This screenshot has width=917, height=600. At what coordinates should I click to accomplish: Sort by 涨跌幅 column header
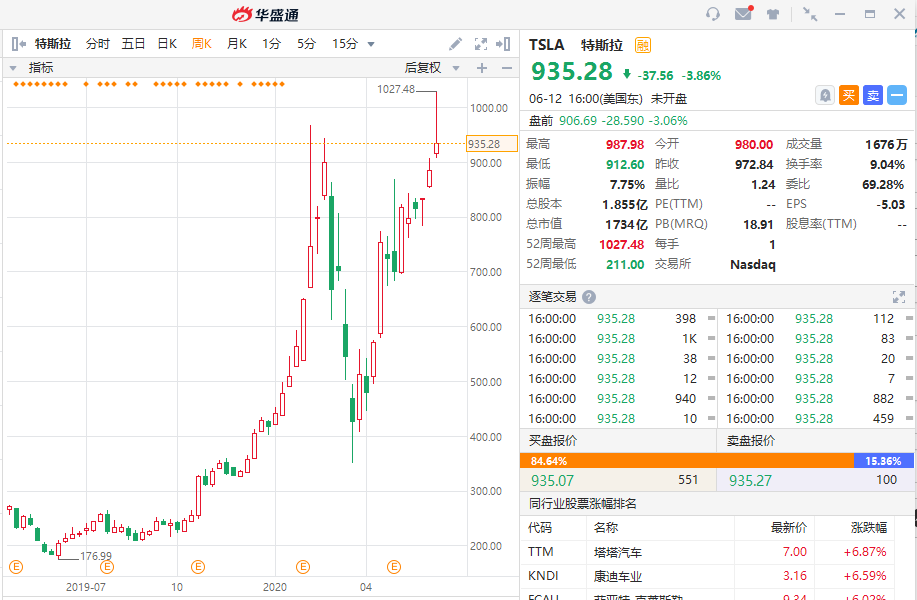(868, 527)
